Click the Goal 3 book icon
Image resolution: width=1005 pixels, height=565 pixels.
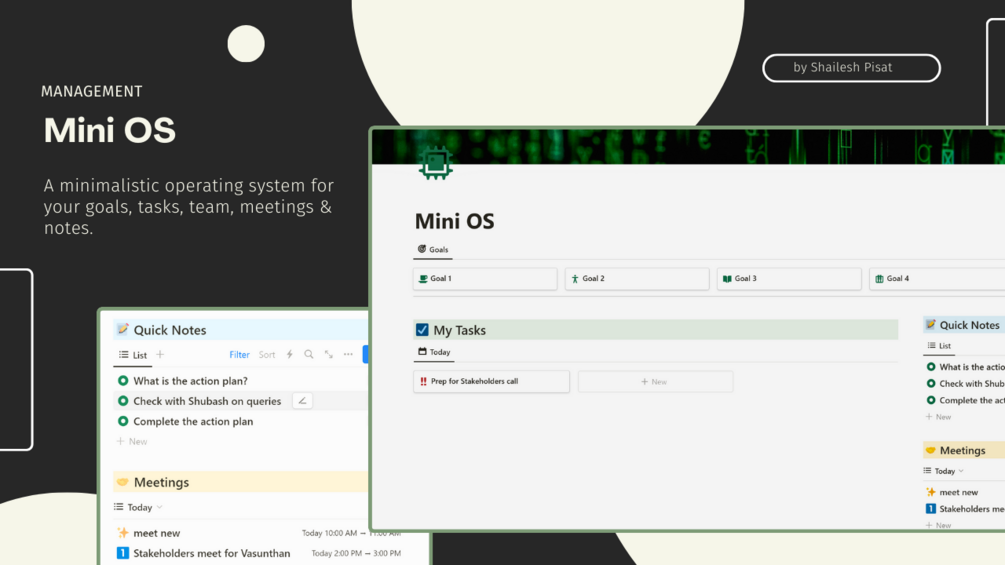[727, 279]
